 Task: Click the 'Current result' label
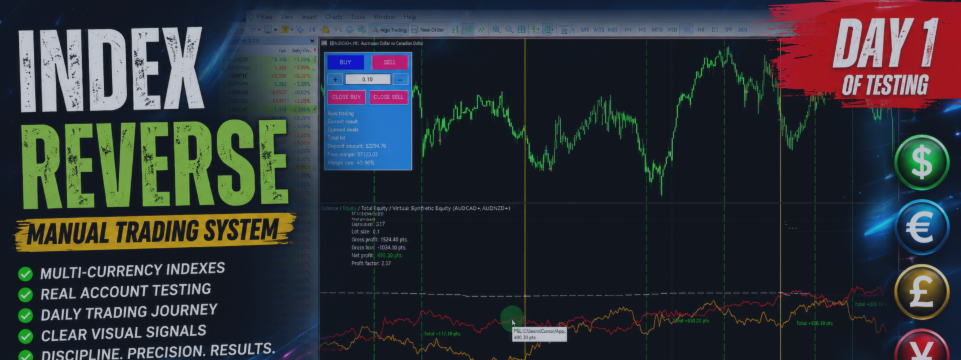(343, 121)
